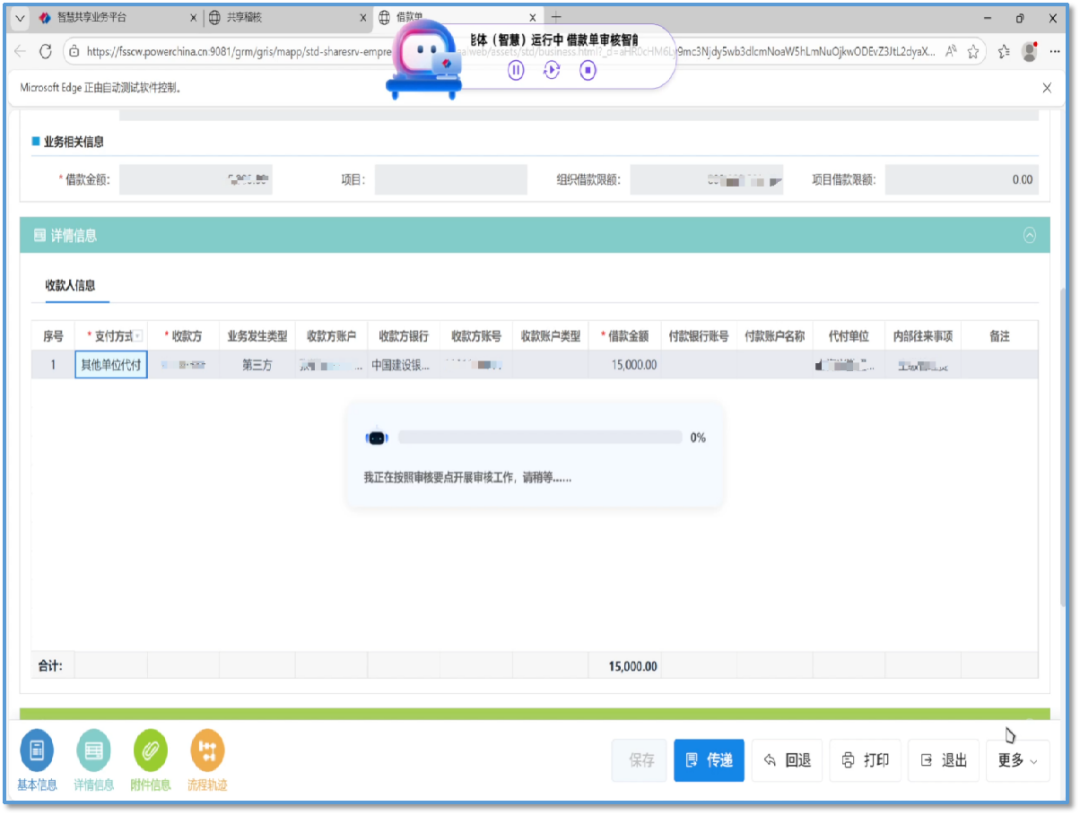Screen dimensions: 1080x815
Task: Click the assistant step-forward control
Action: (x=552, y=70)
